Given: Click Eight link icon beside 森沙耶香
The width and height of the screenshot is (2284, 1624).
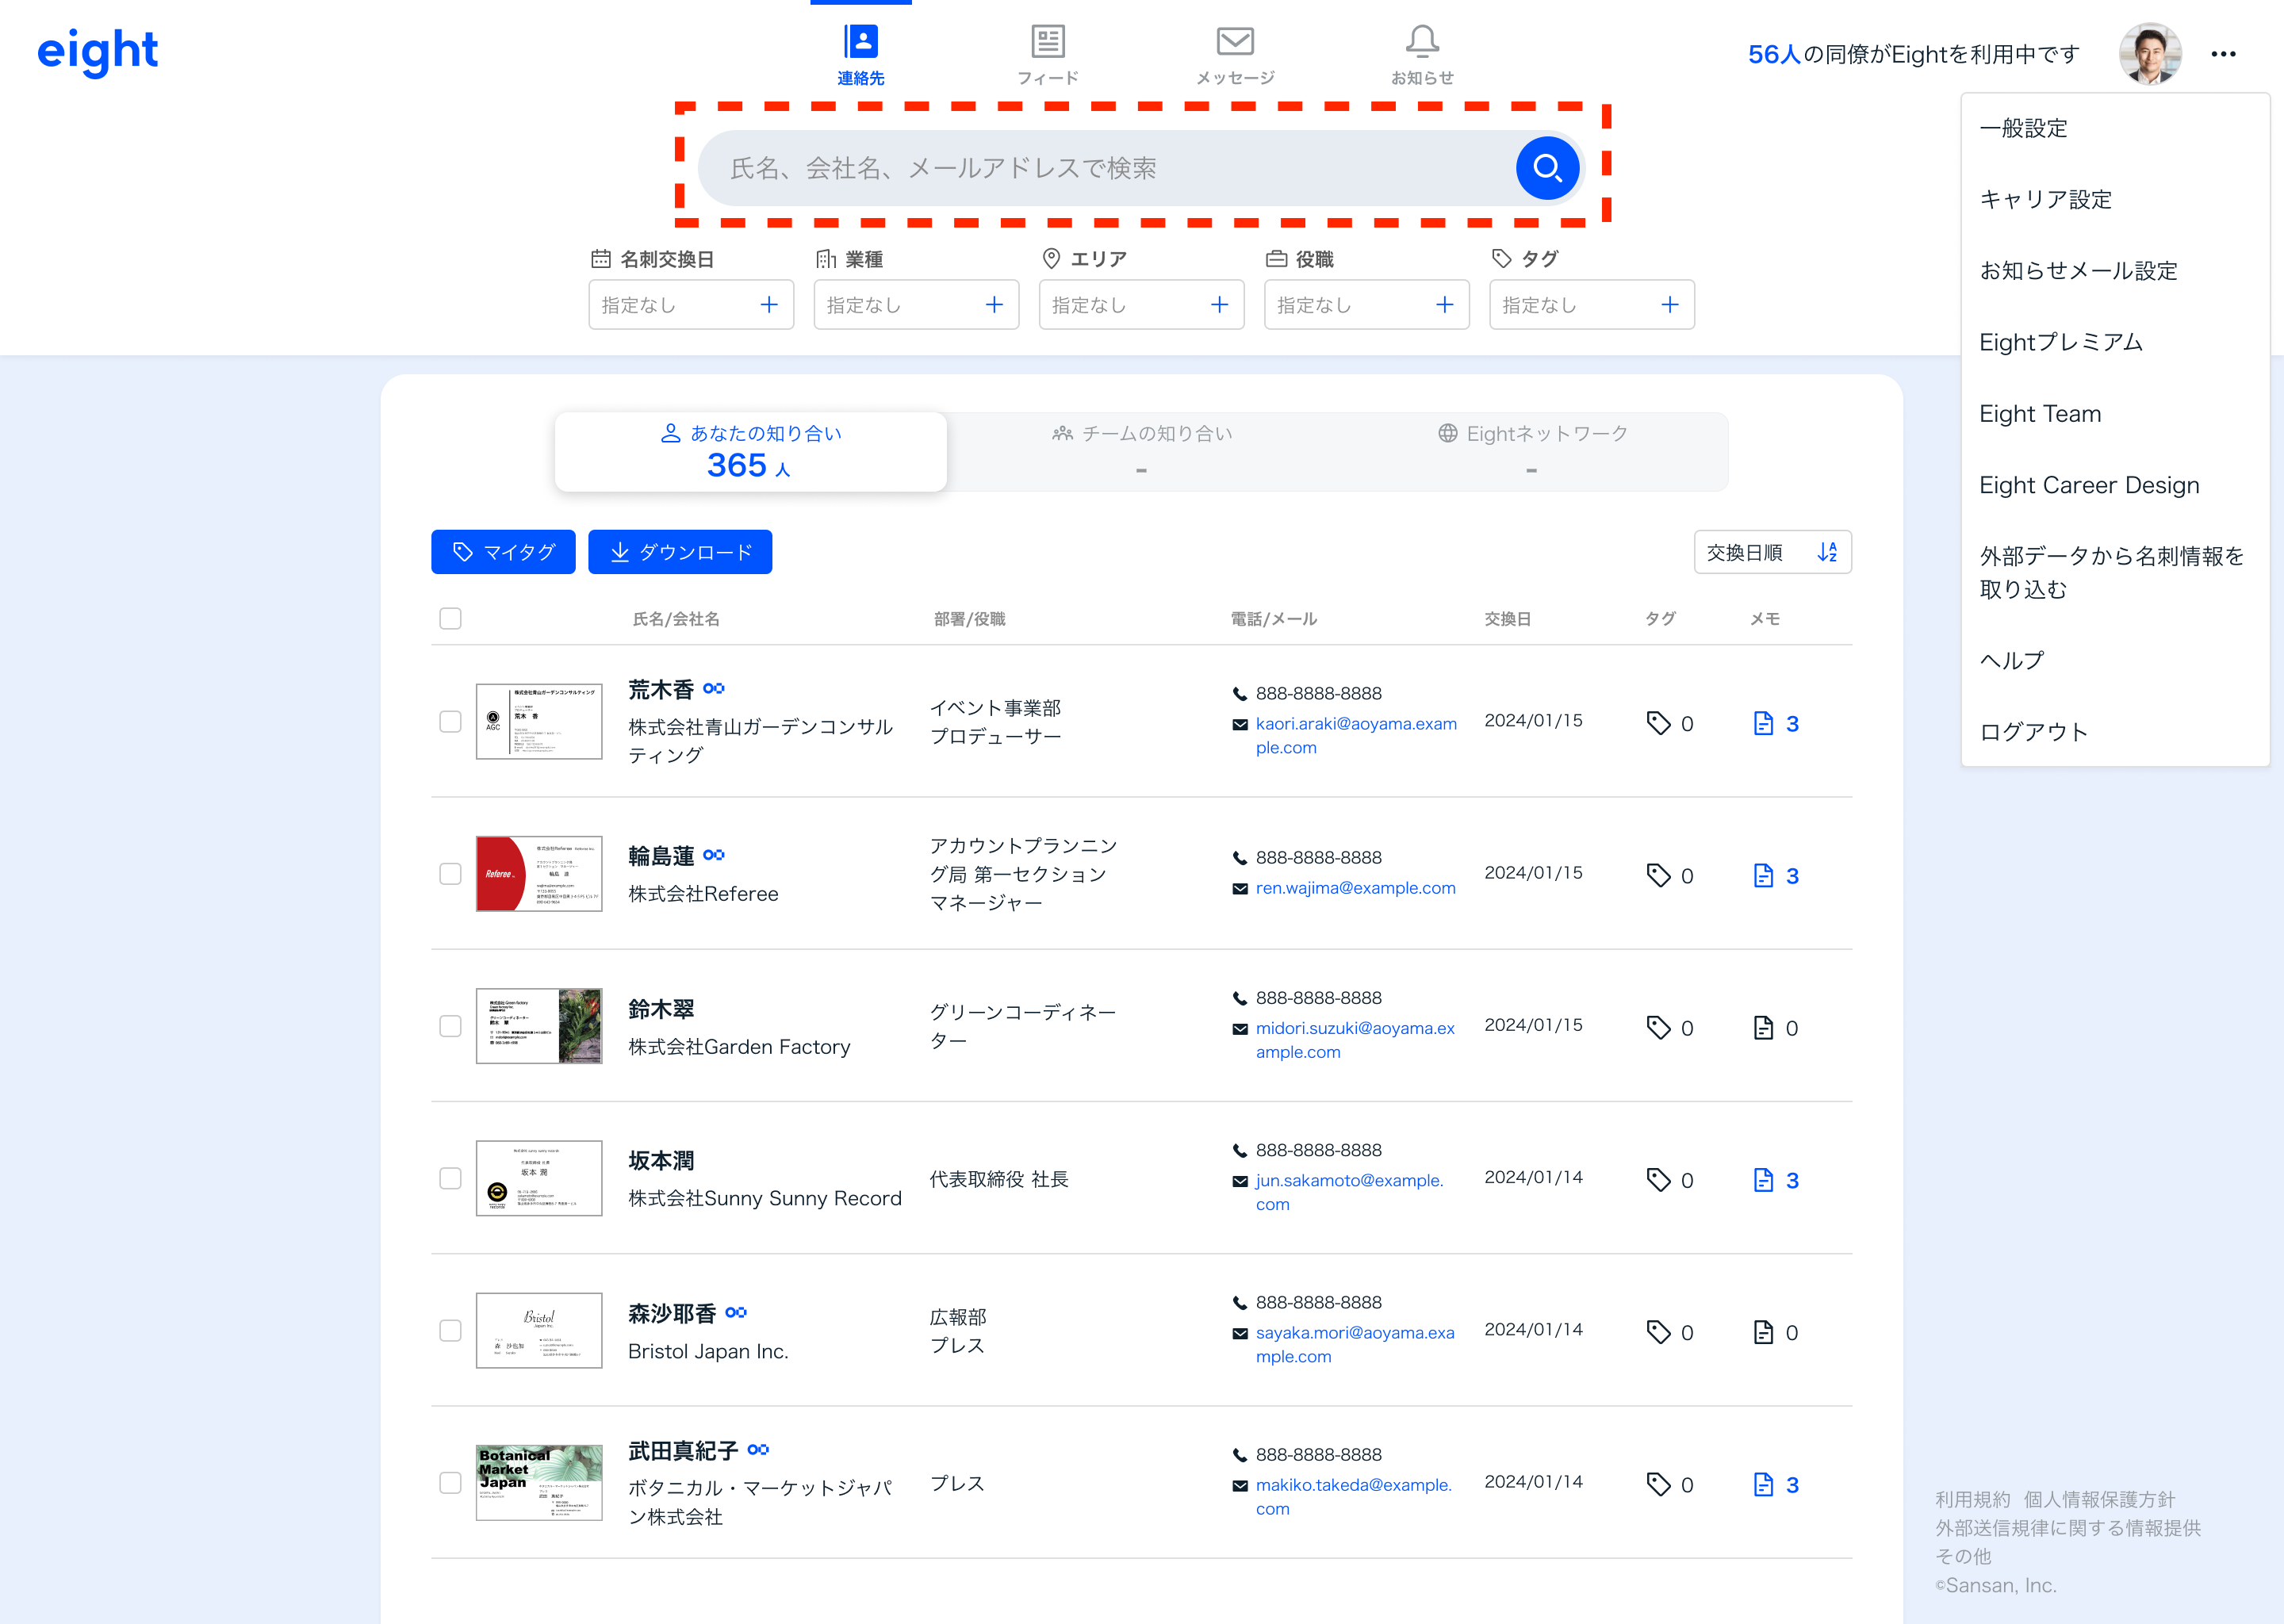Looking at the screenshot, I should pos(736,1312).
